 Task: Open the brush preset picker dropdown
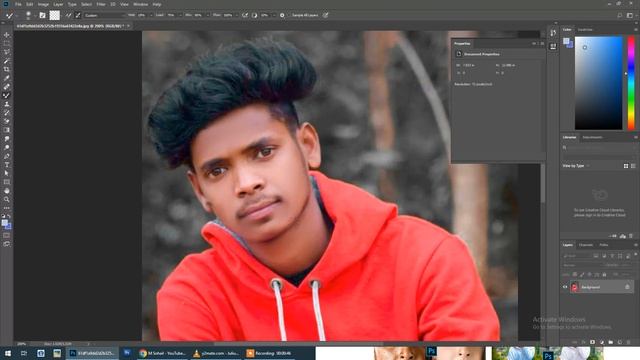(35, 15)
